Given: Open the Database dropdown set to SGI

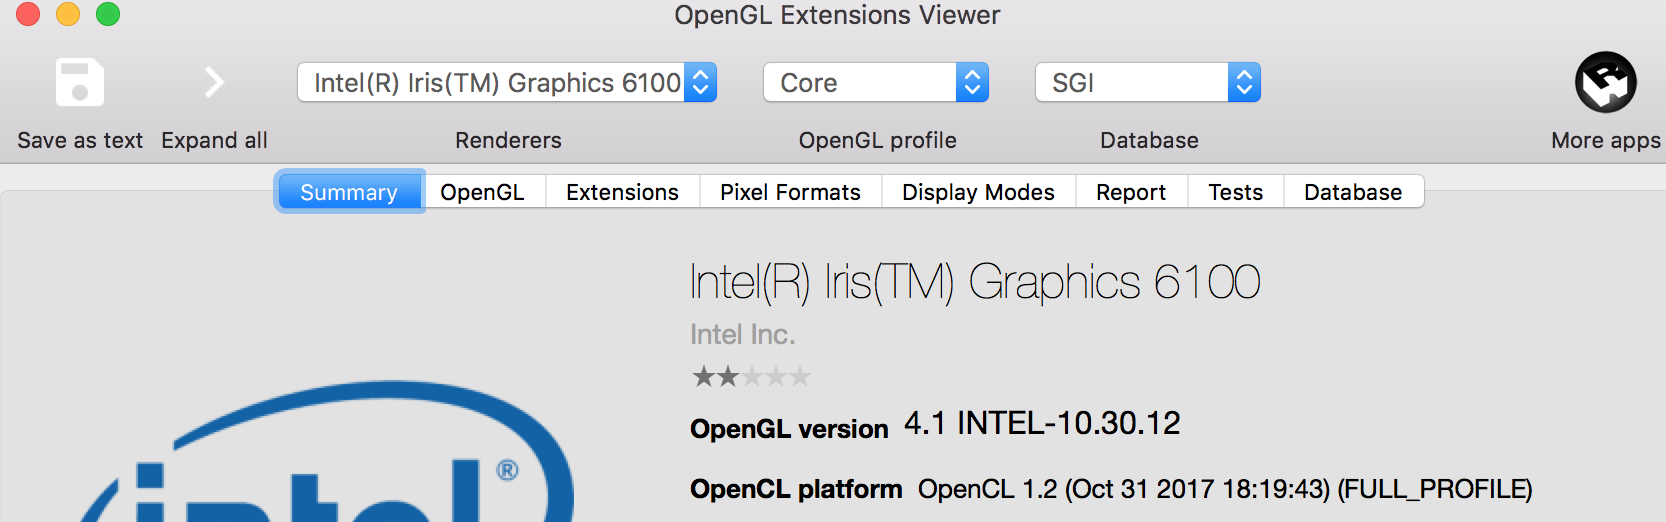Looking at the screenshot, I should pyautogui.click(x=1148, y=82).
